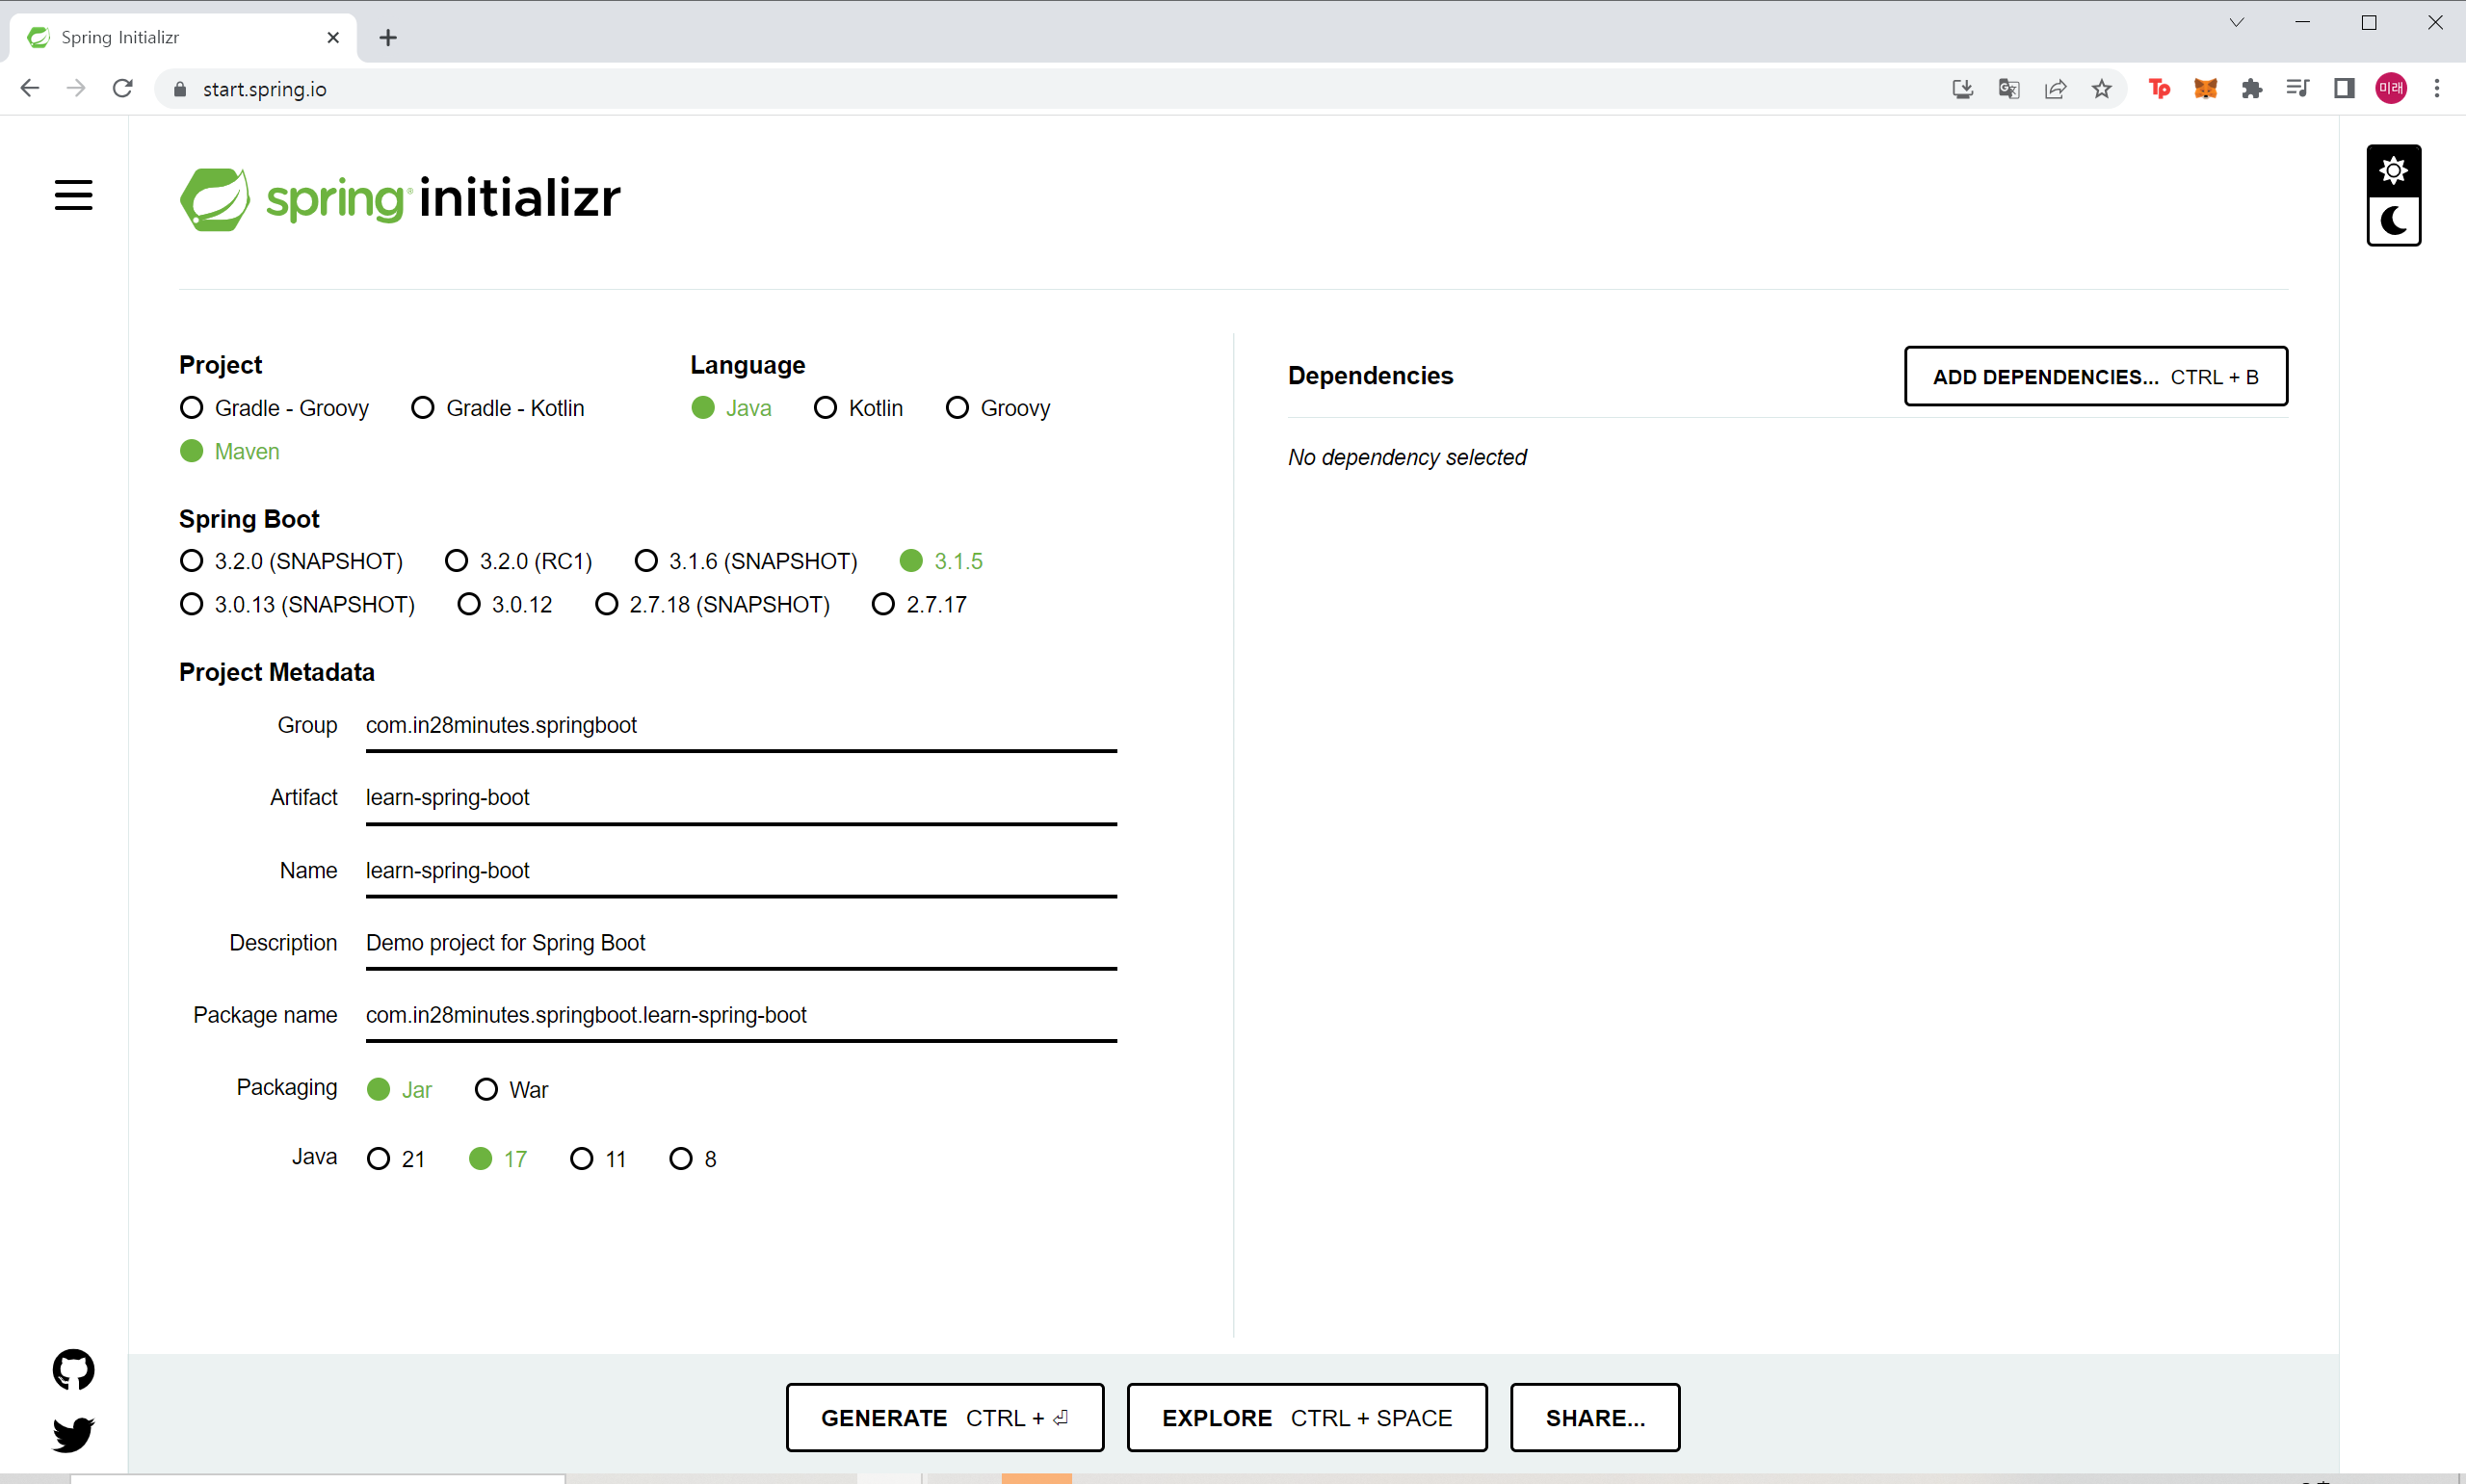Viewport: 2466px width, 1484px height.
Task: Select Spring Boot 3.0.12
Action: click(505, 604)
